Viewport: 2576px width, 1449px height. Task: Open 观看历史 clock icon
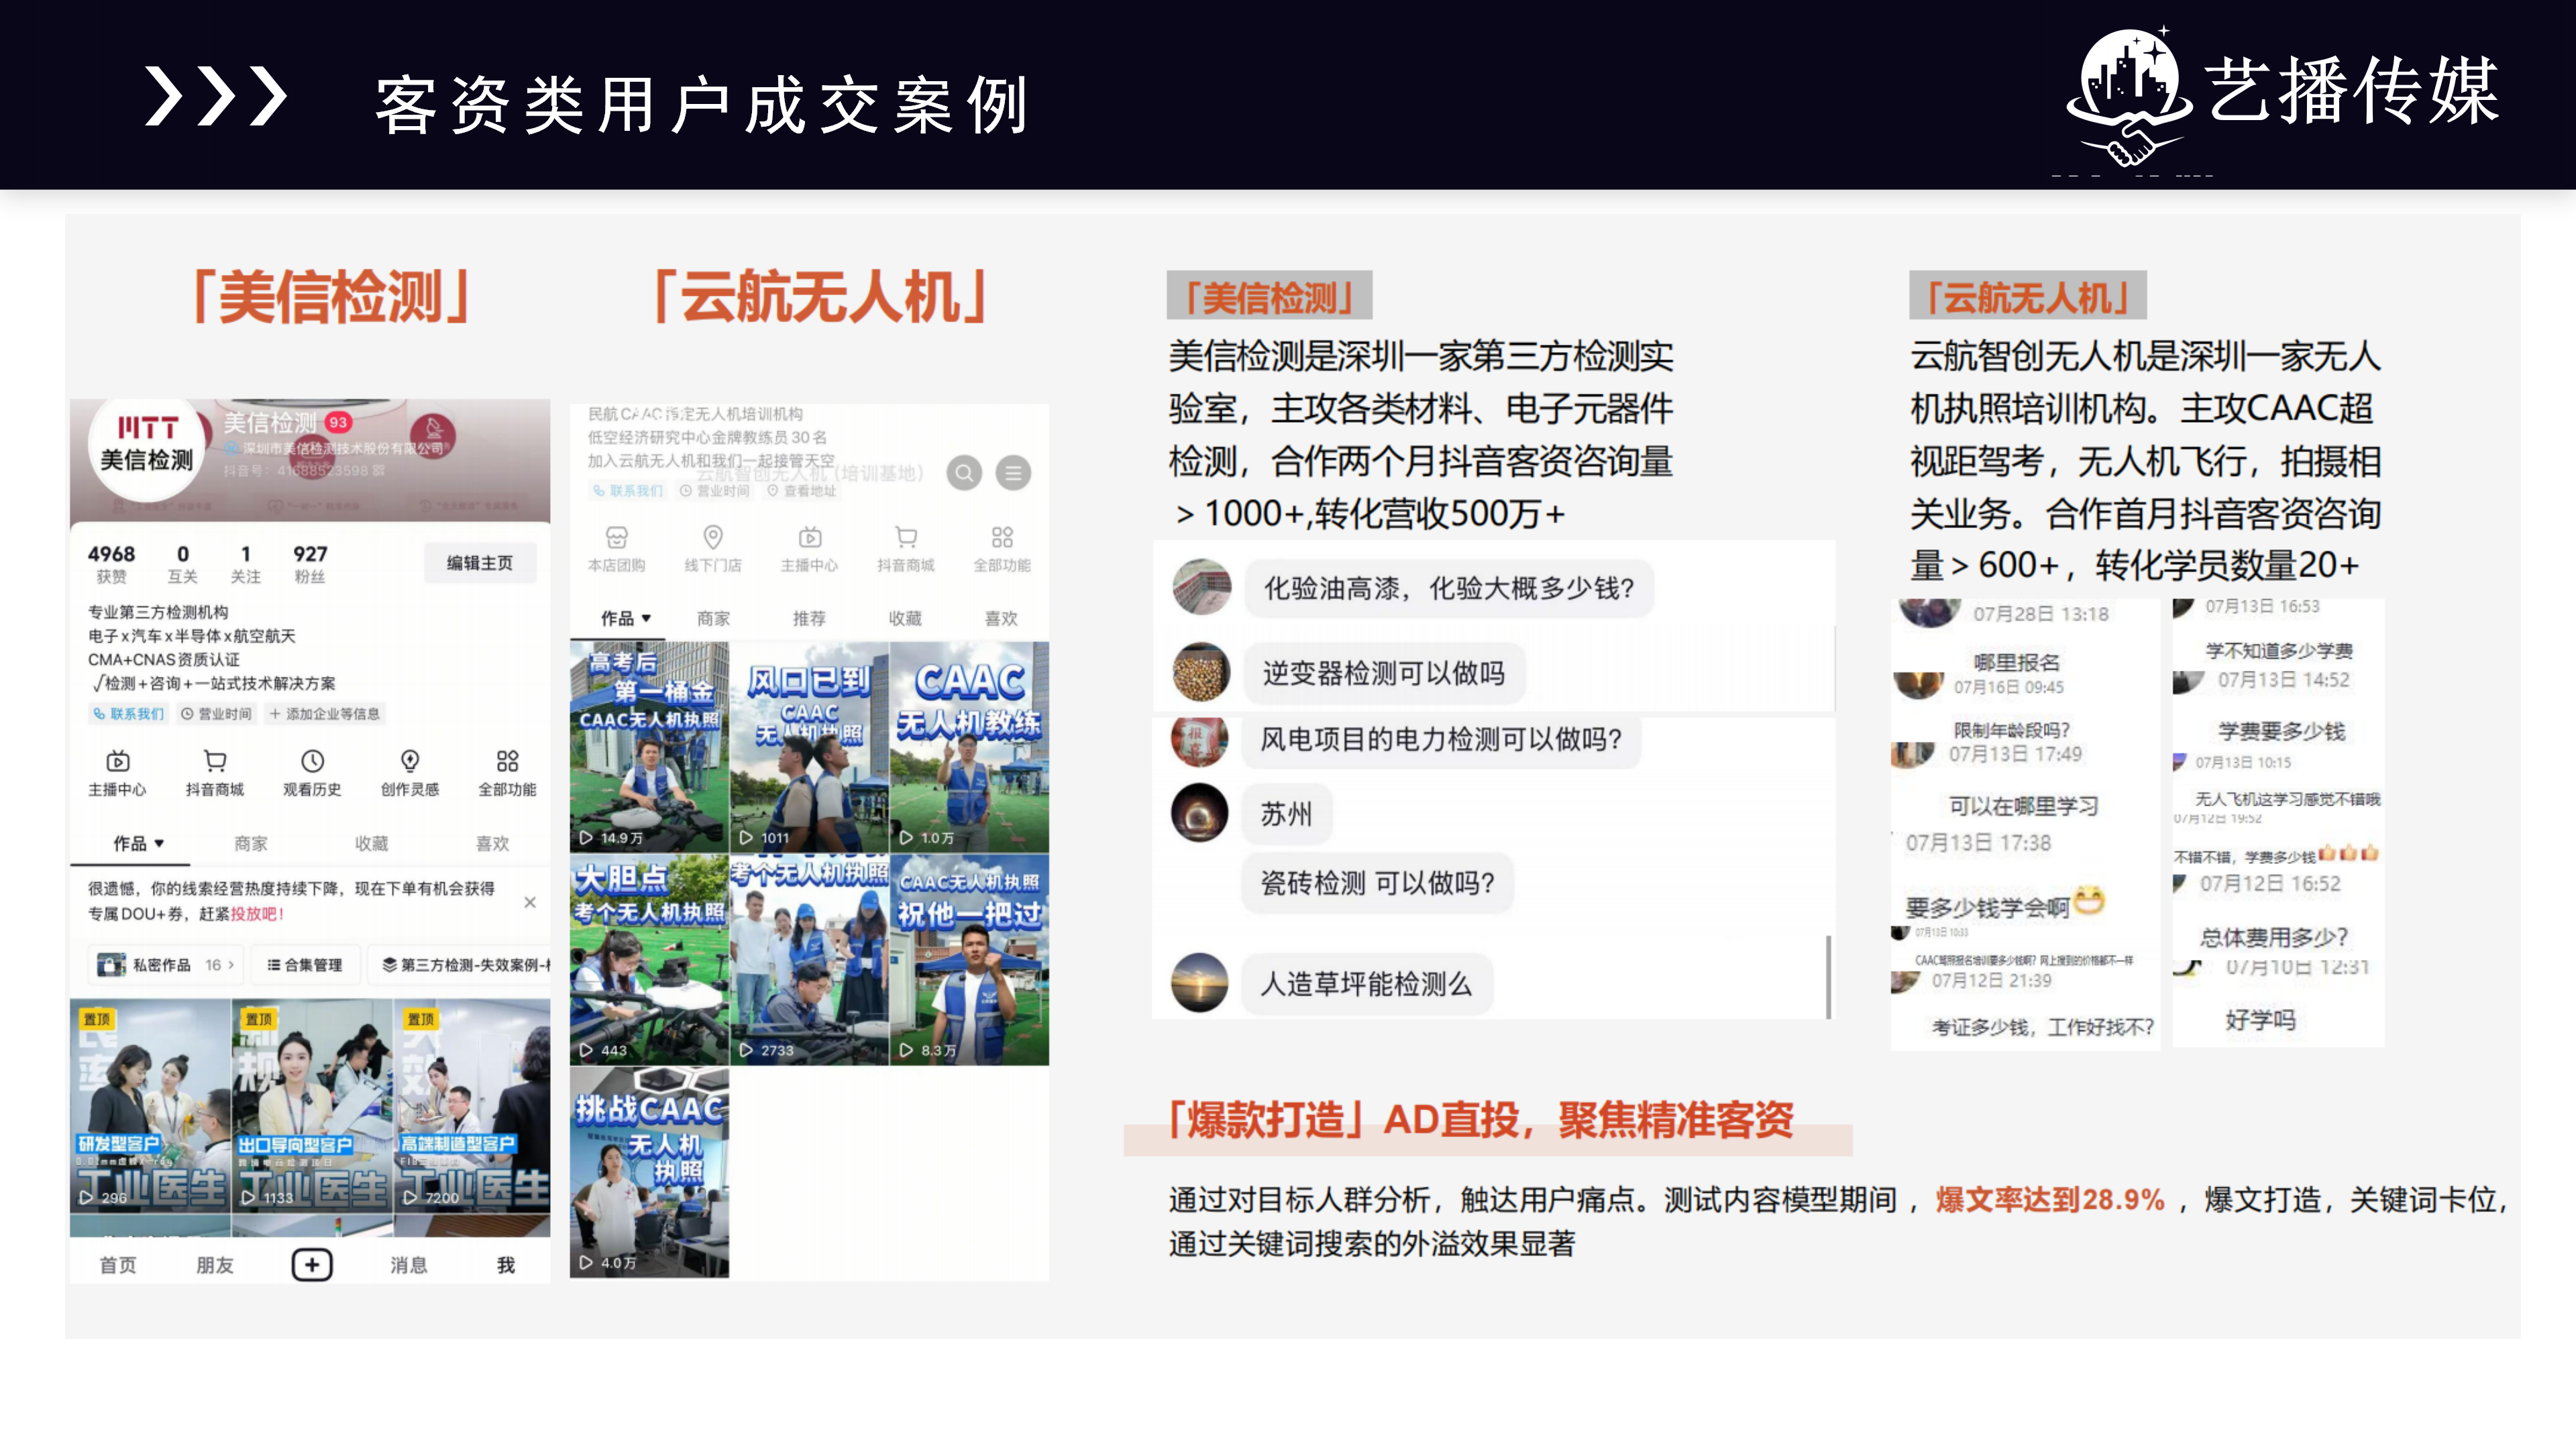click(312, 762)
